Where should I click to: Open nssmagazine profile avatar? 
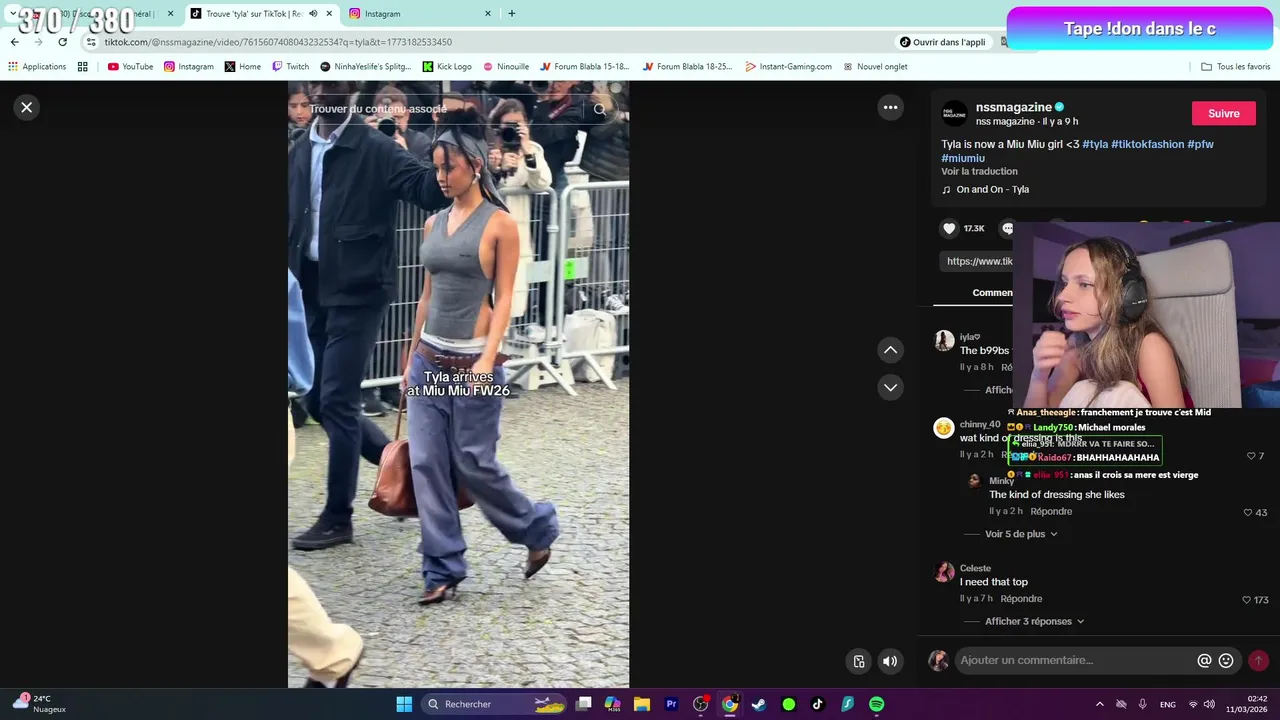955,113
